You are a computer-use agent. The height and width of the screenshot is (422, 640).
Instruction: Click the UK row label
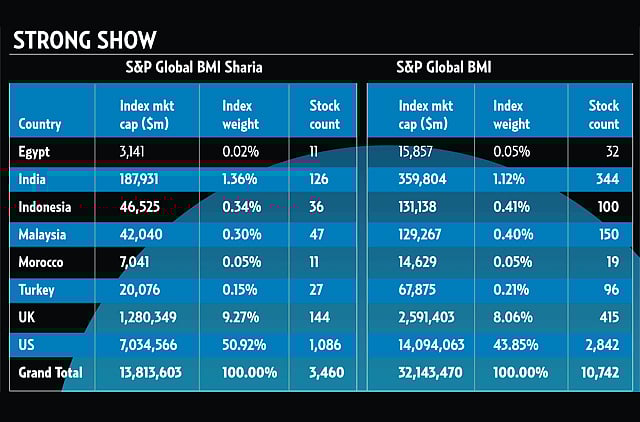pos(27,317)
